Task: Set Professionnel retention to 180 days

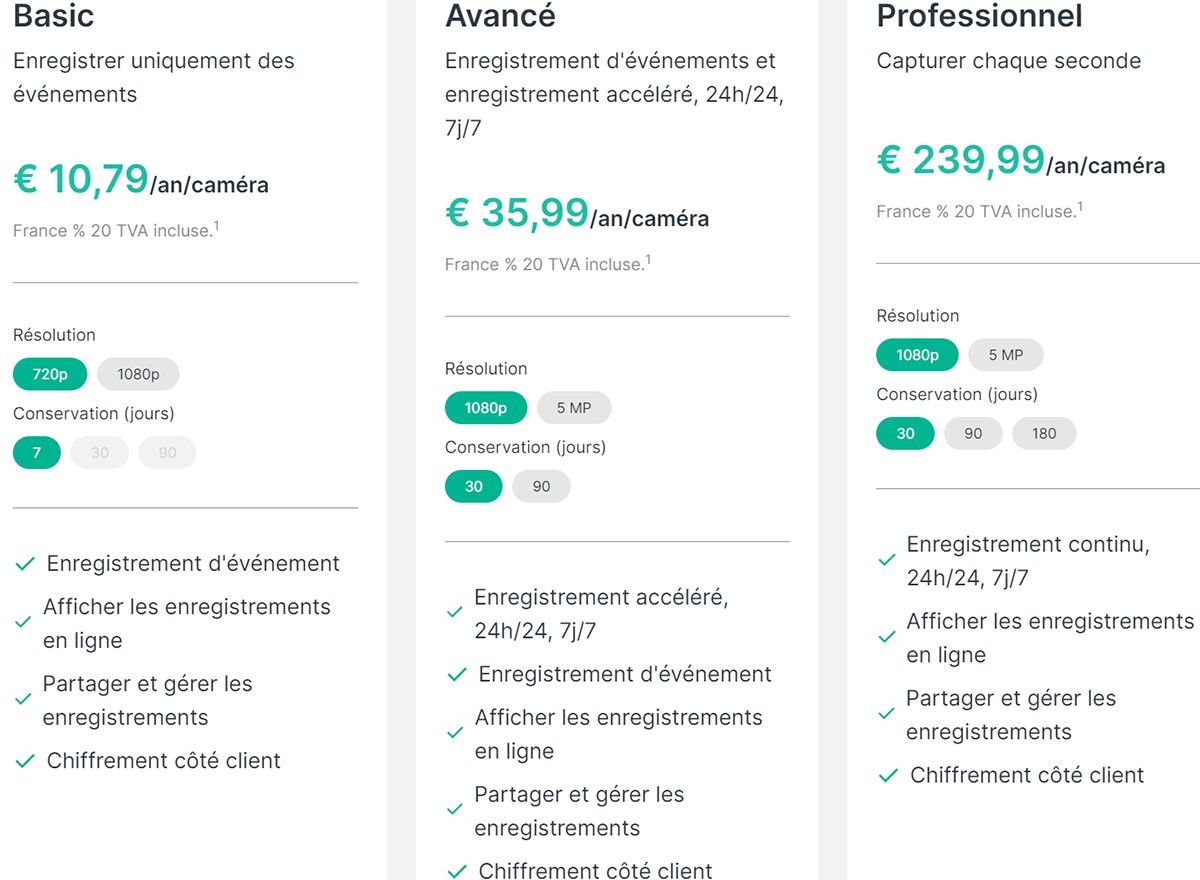Action: tap(1044, 434)
